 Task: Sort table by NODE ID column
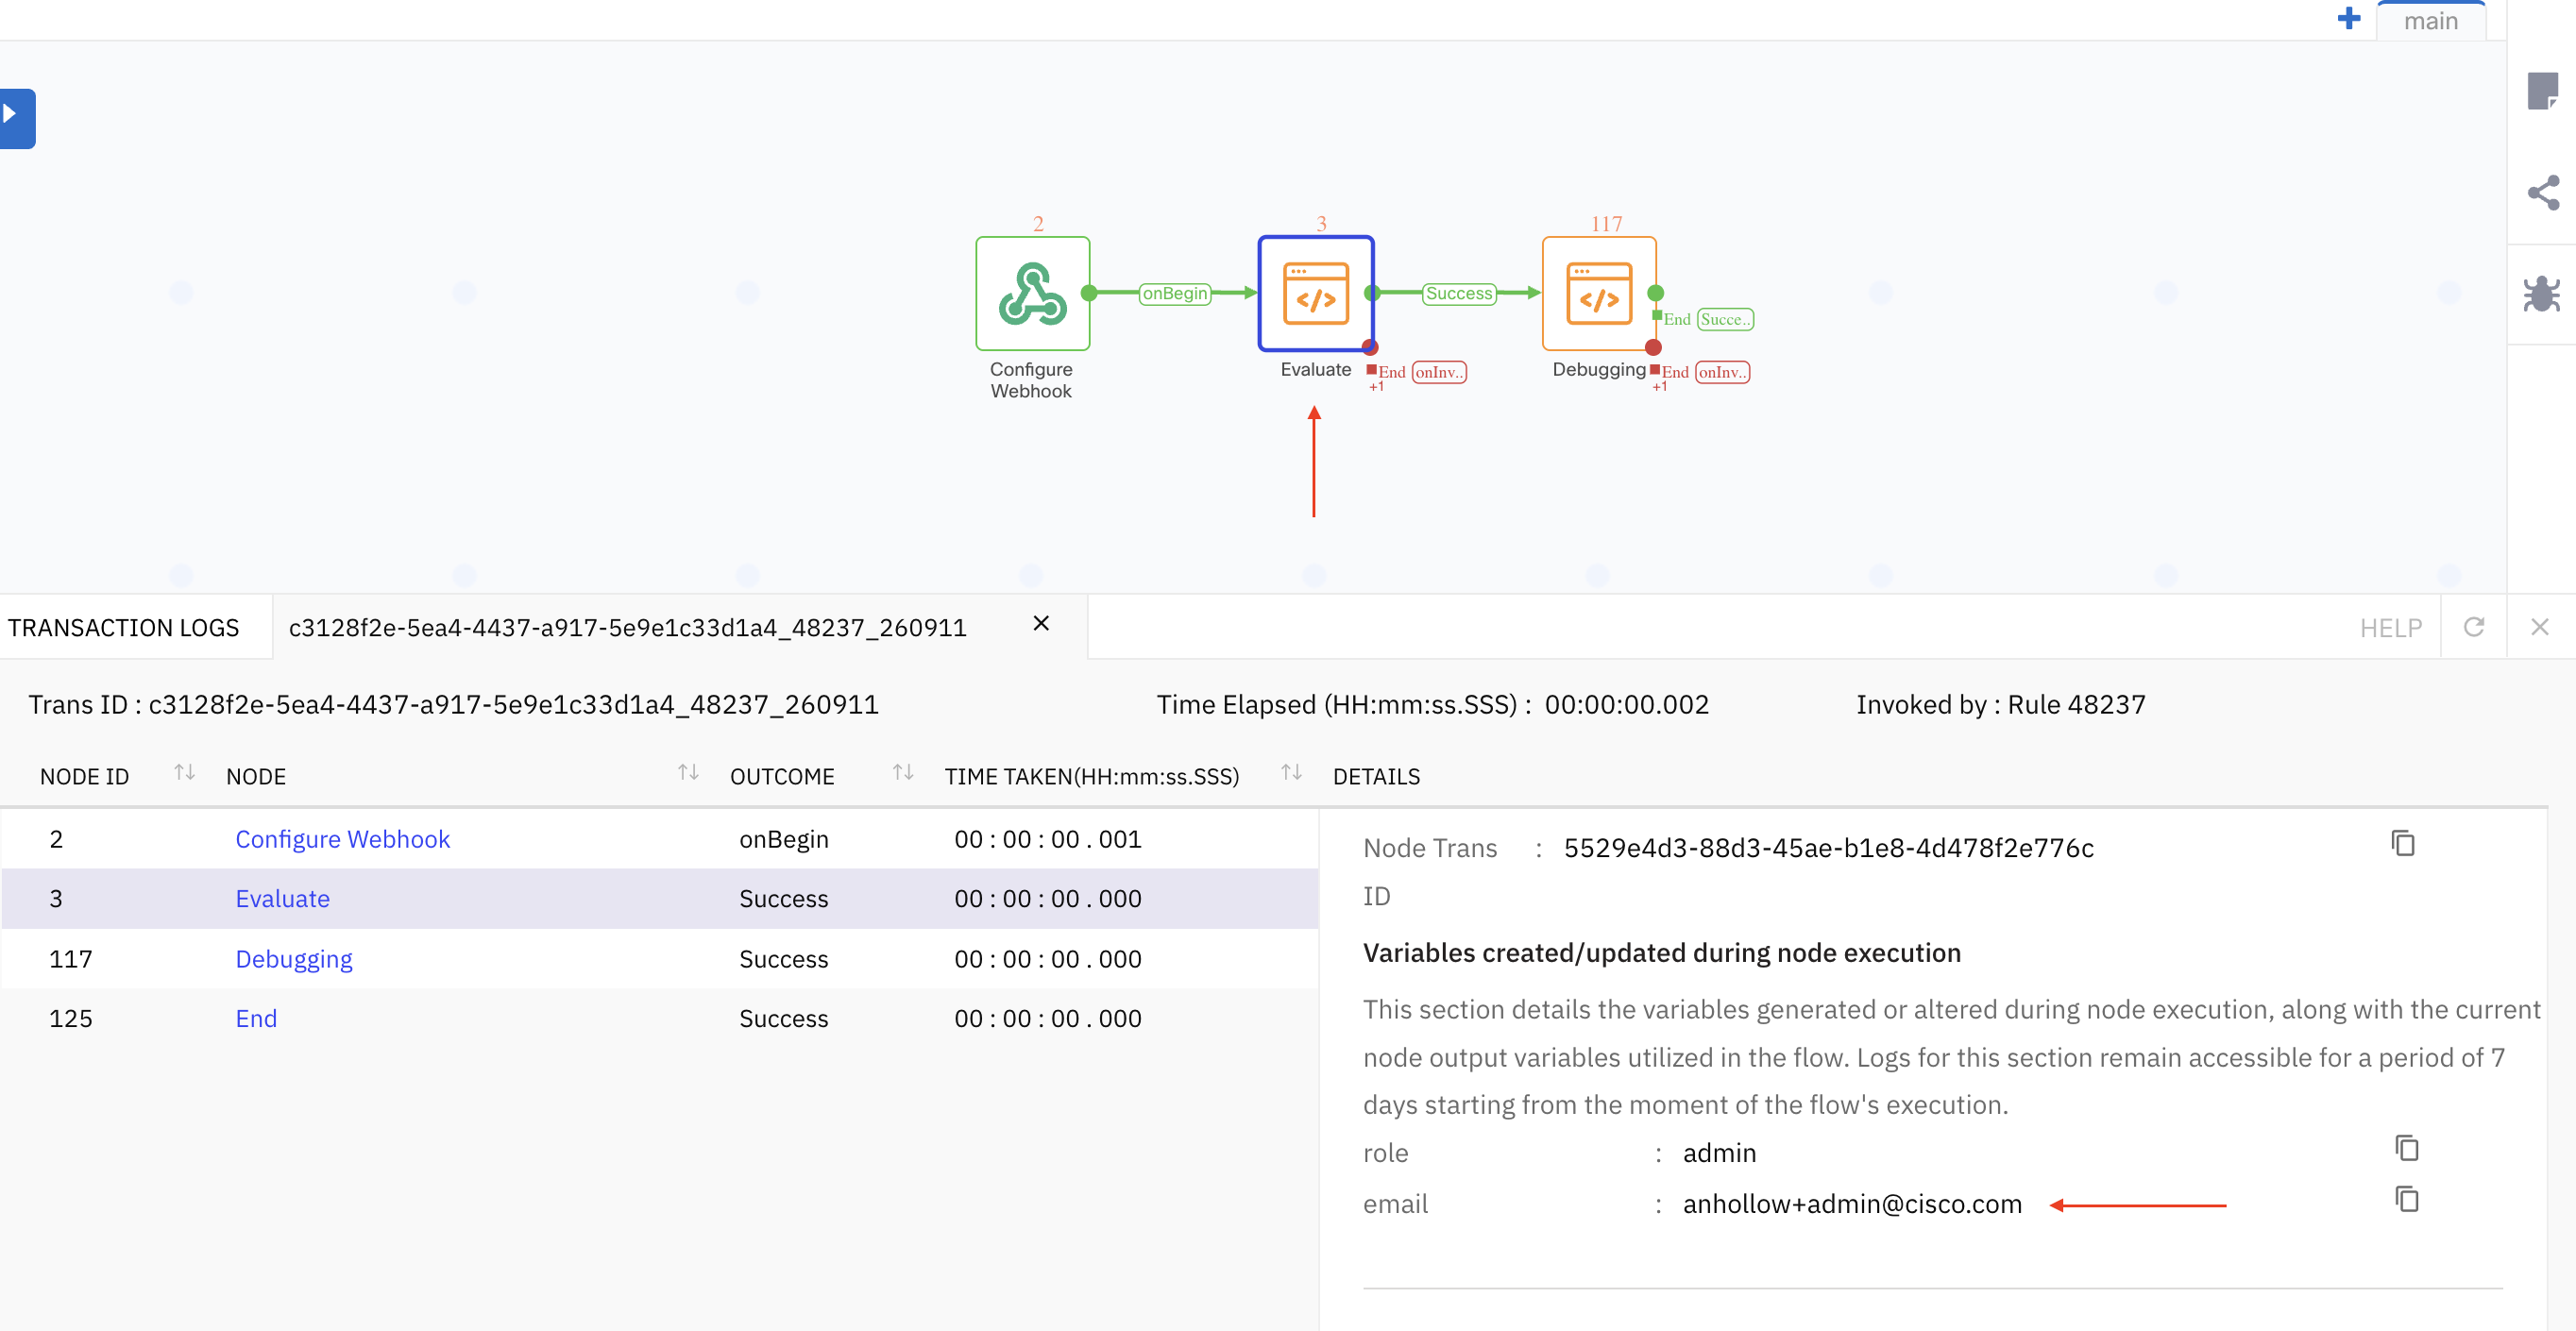(184, 773)
